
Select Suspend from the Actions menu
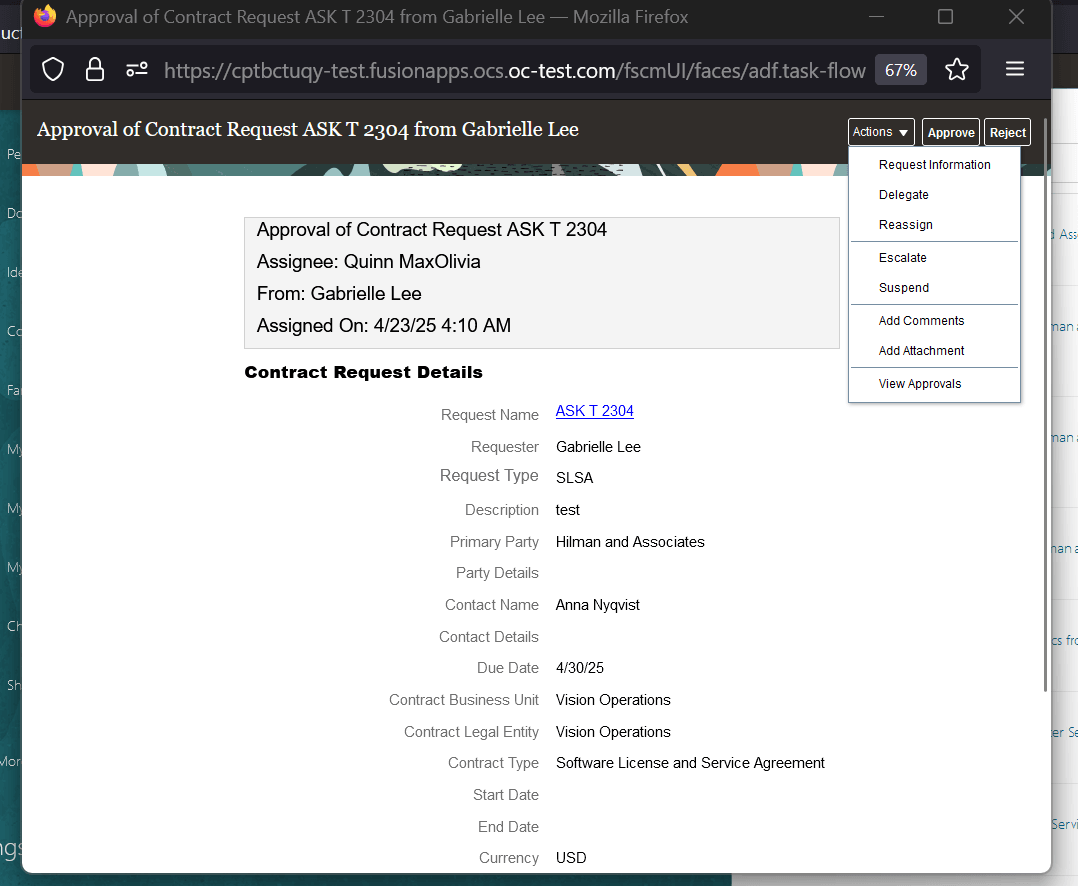[x=903, y=287]
